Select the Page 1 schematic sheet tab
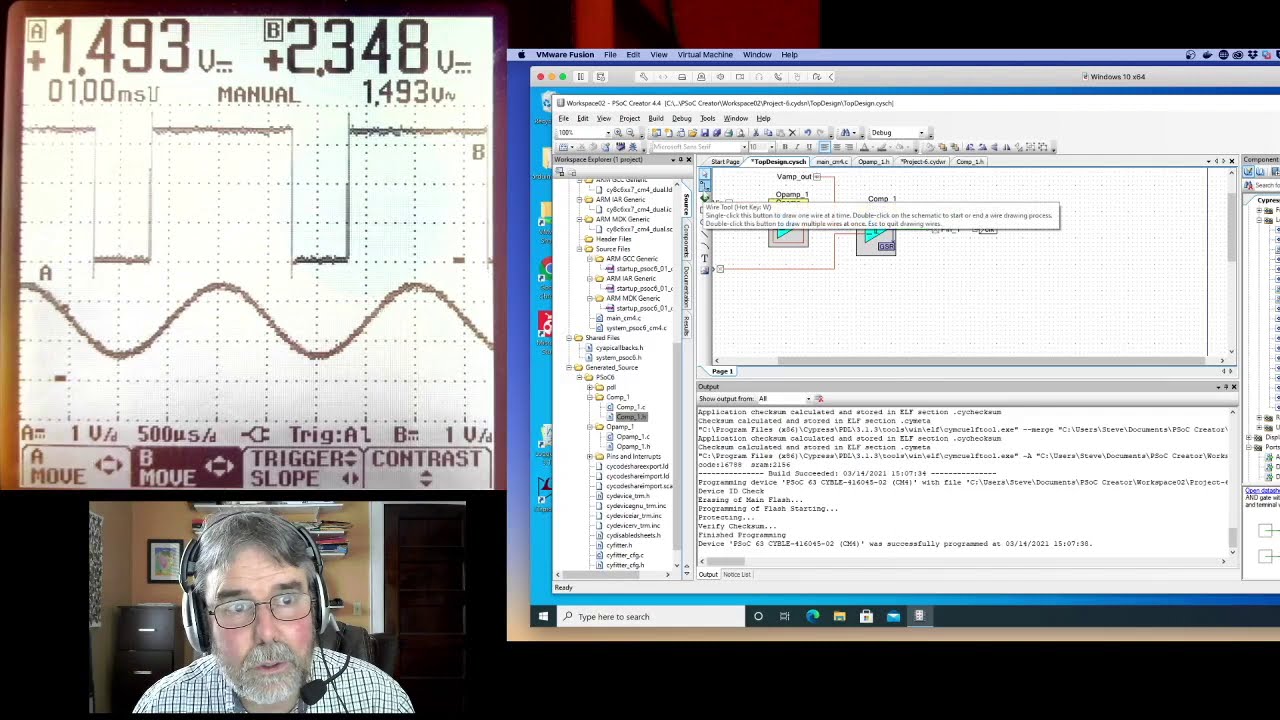Viewport: 1280px width, 720px height. pyautogui.click(x=722, y=371)
